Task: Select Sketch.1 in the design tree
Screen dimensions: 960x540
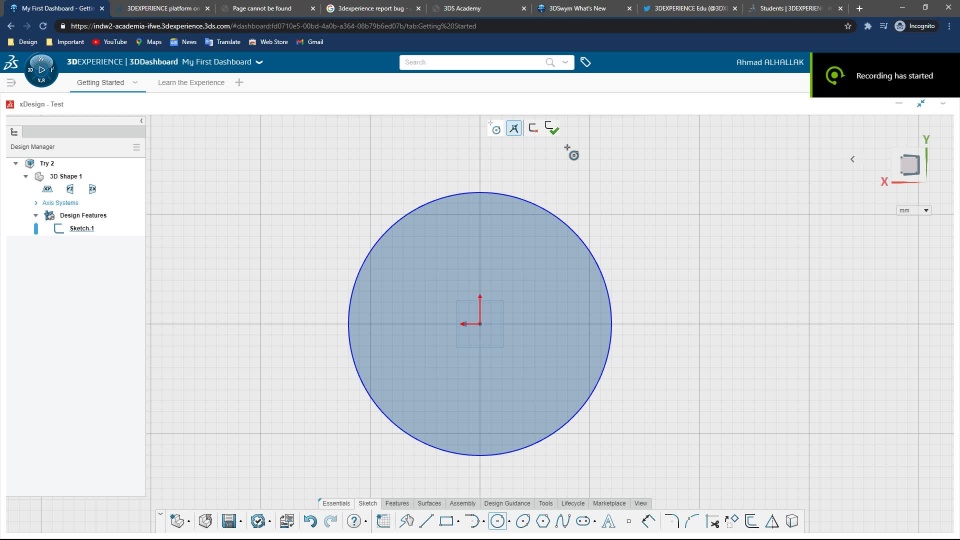Action: point(81,228)
